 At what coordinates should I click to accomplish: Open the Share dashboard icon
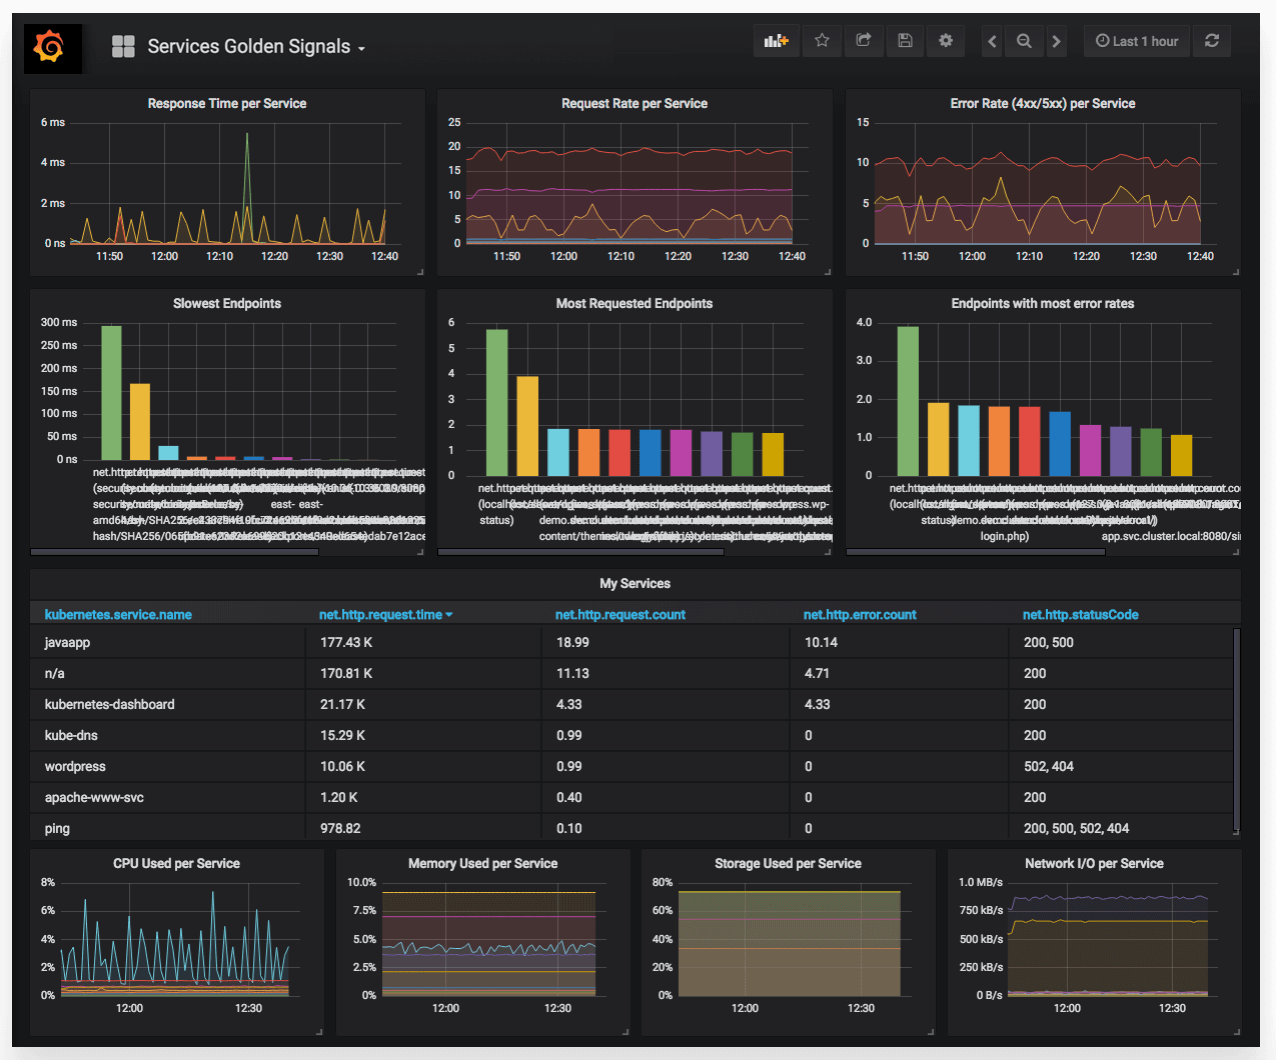(864, 41)
